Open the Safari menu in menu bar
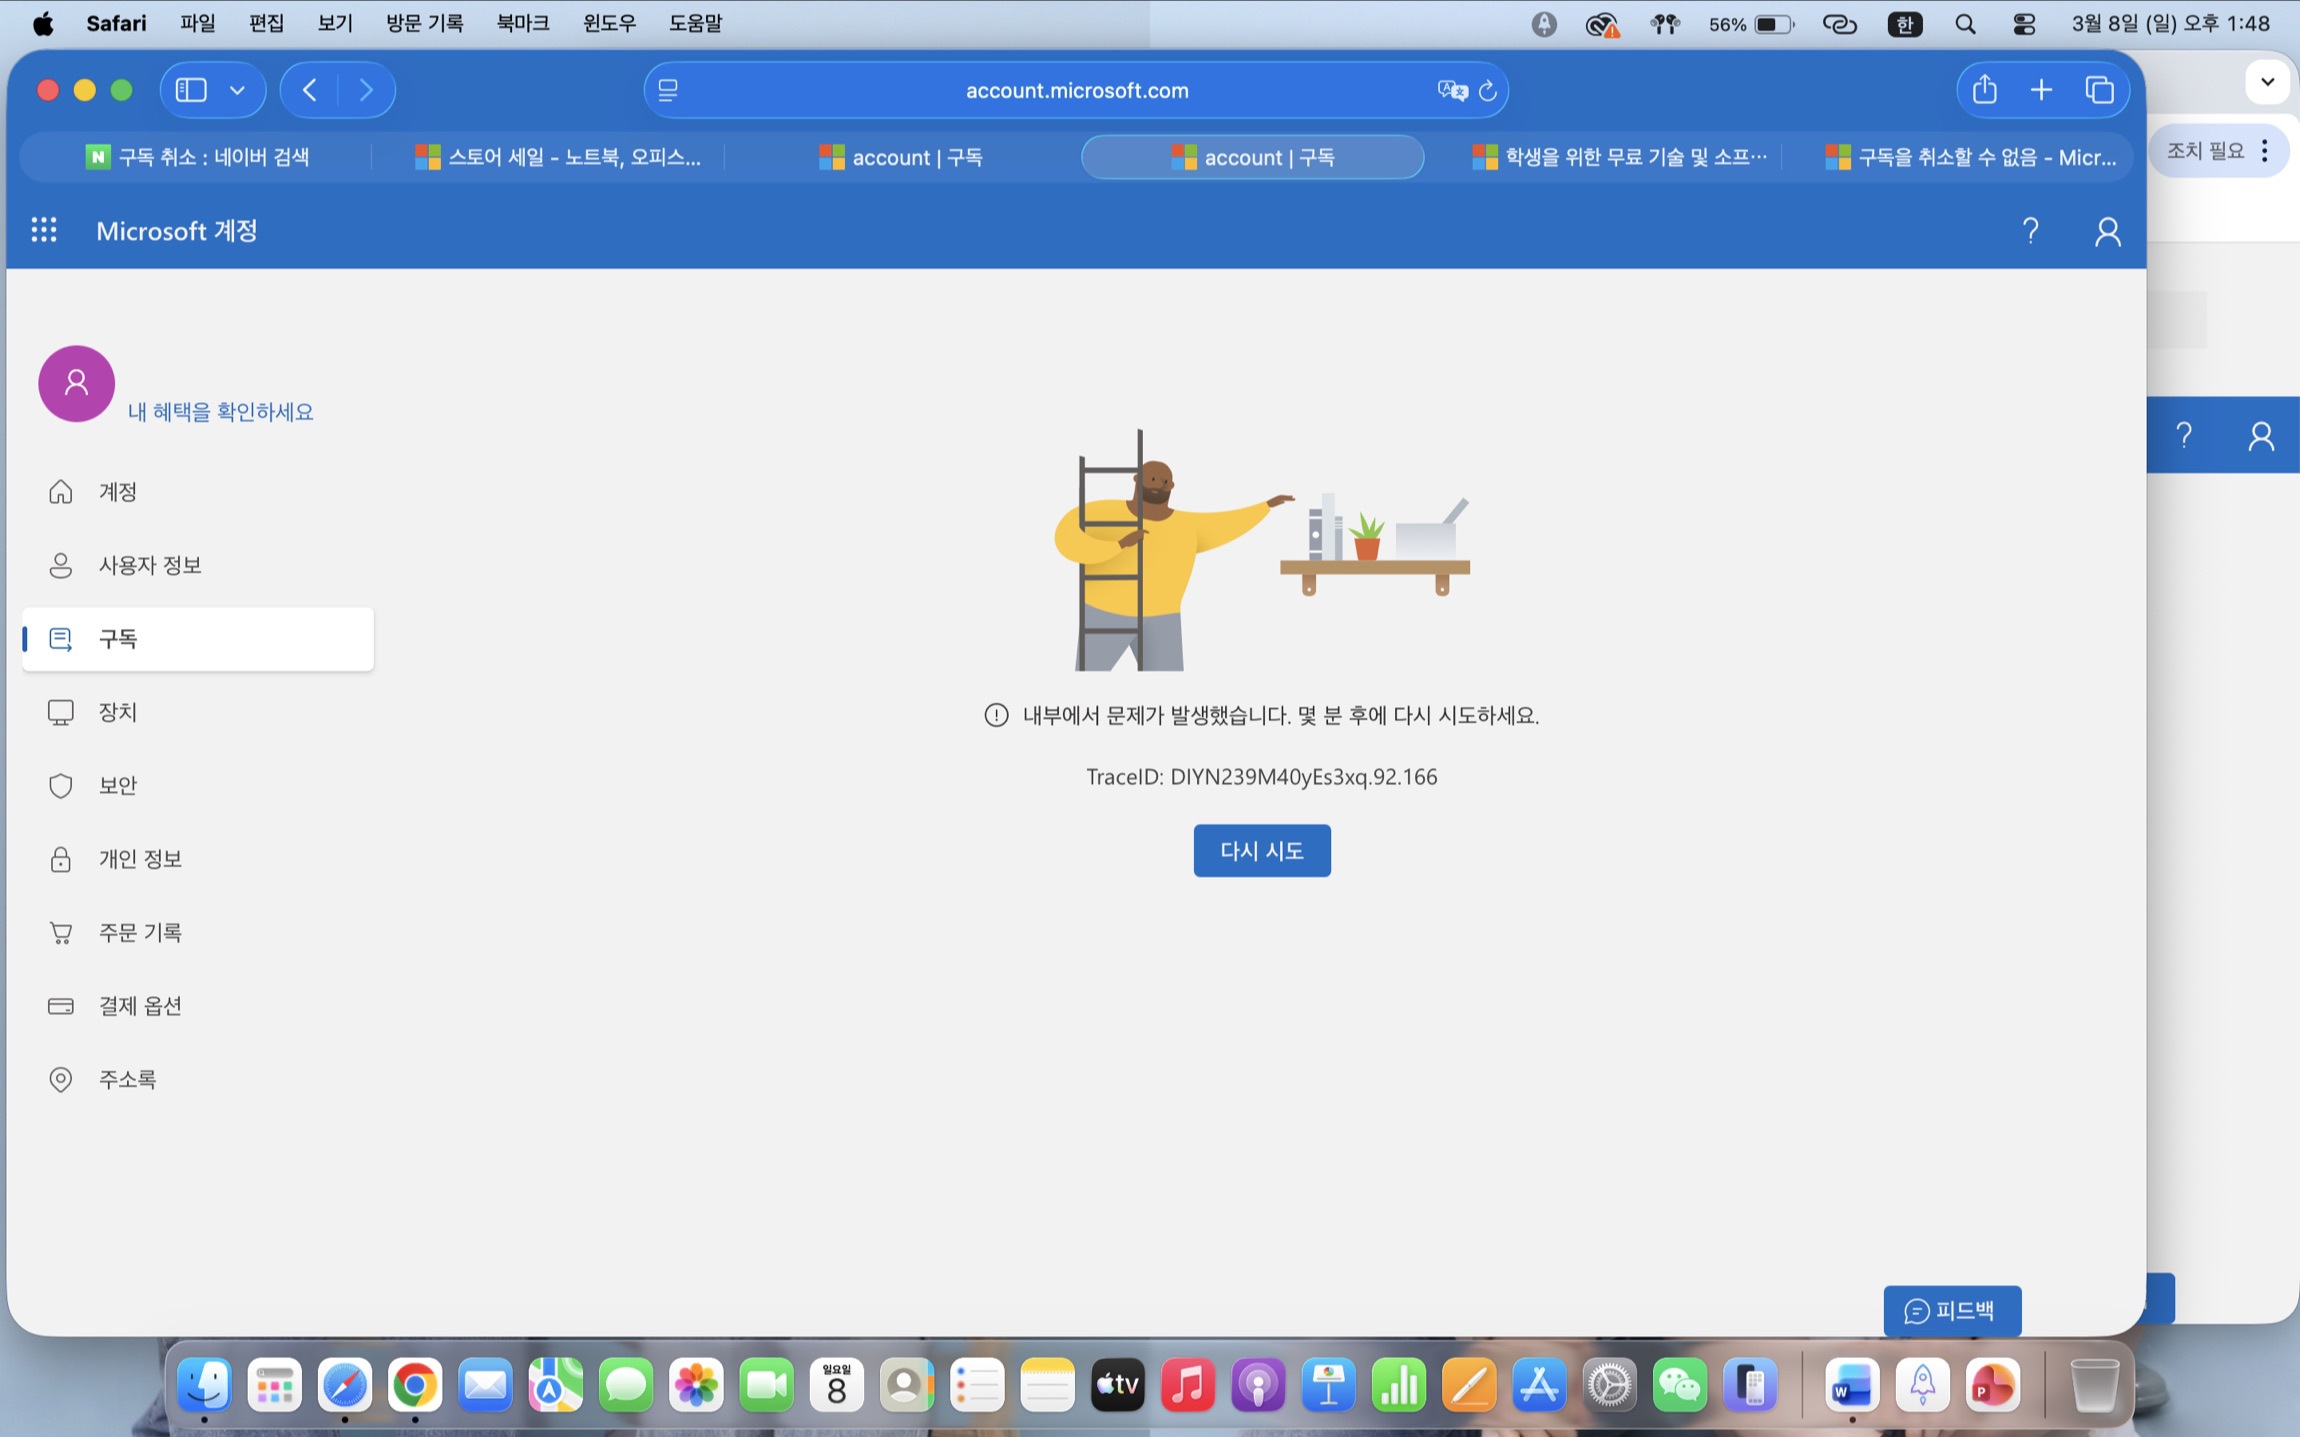The image size is (2300, 1437). (x=116, y=23)
